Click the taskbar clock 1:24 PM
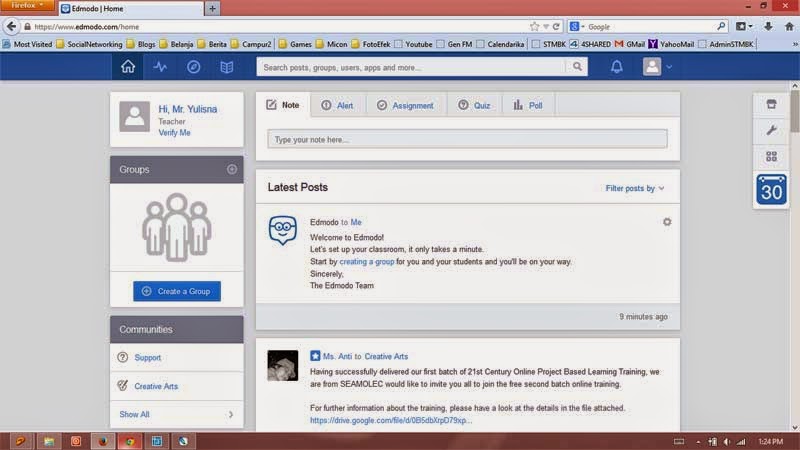This screenshot has height=450, width=800. tap(770, 442)
